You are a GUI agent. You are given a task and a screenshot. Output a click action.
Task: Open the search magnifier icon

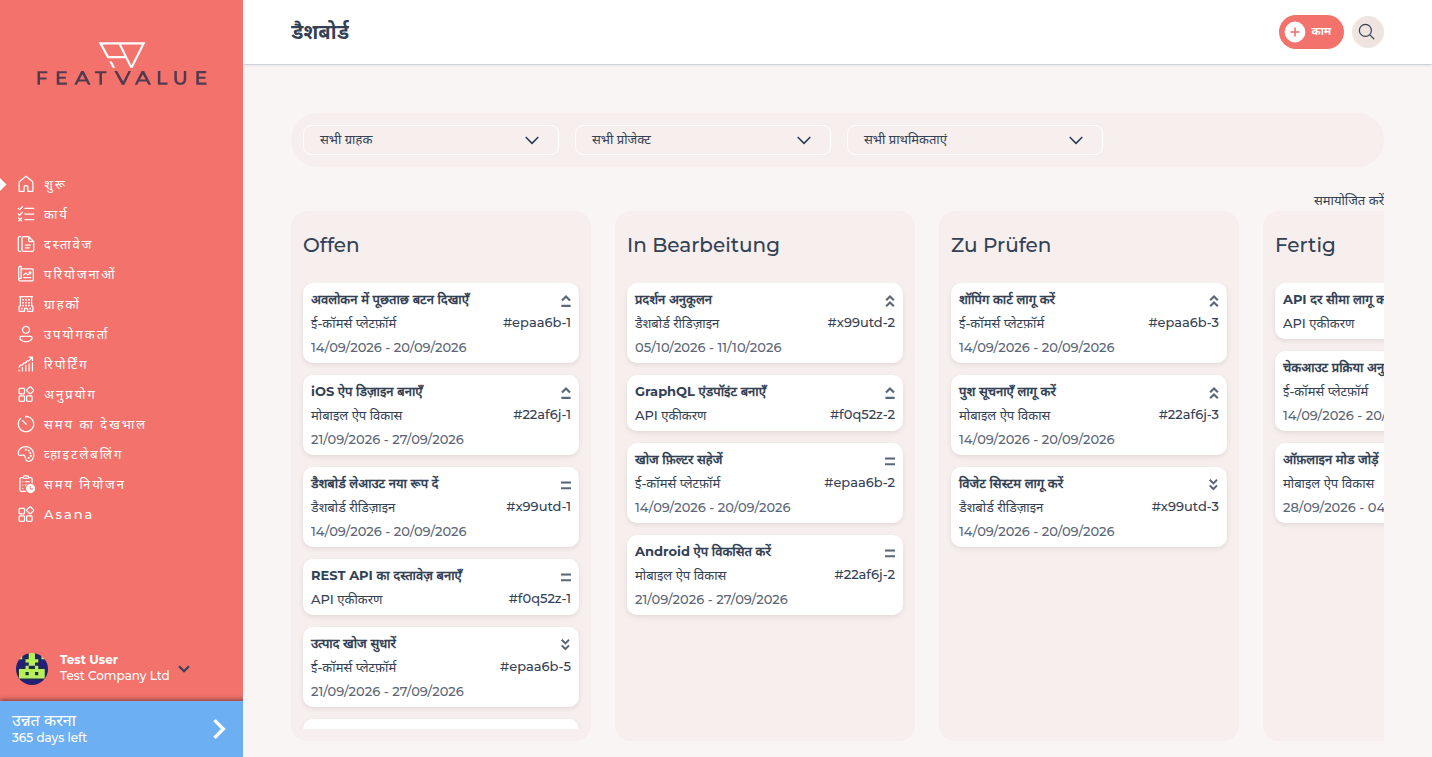(x=1367, y=32)
